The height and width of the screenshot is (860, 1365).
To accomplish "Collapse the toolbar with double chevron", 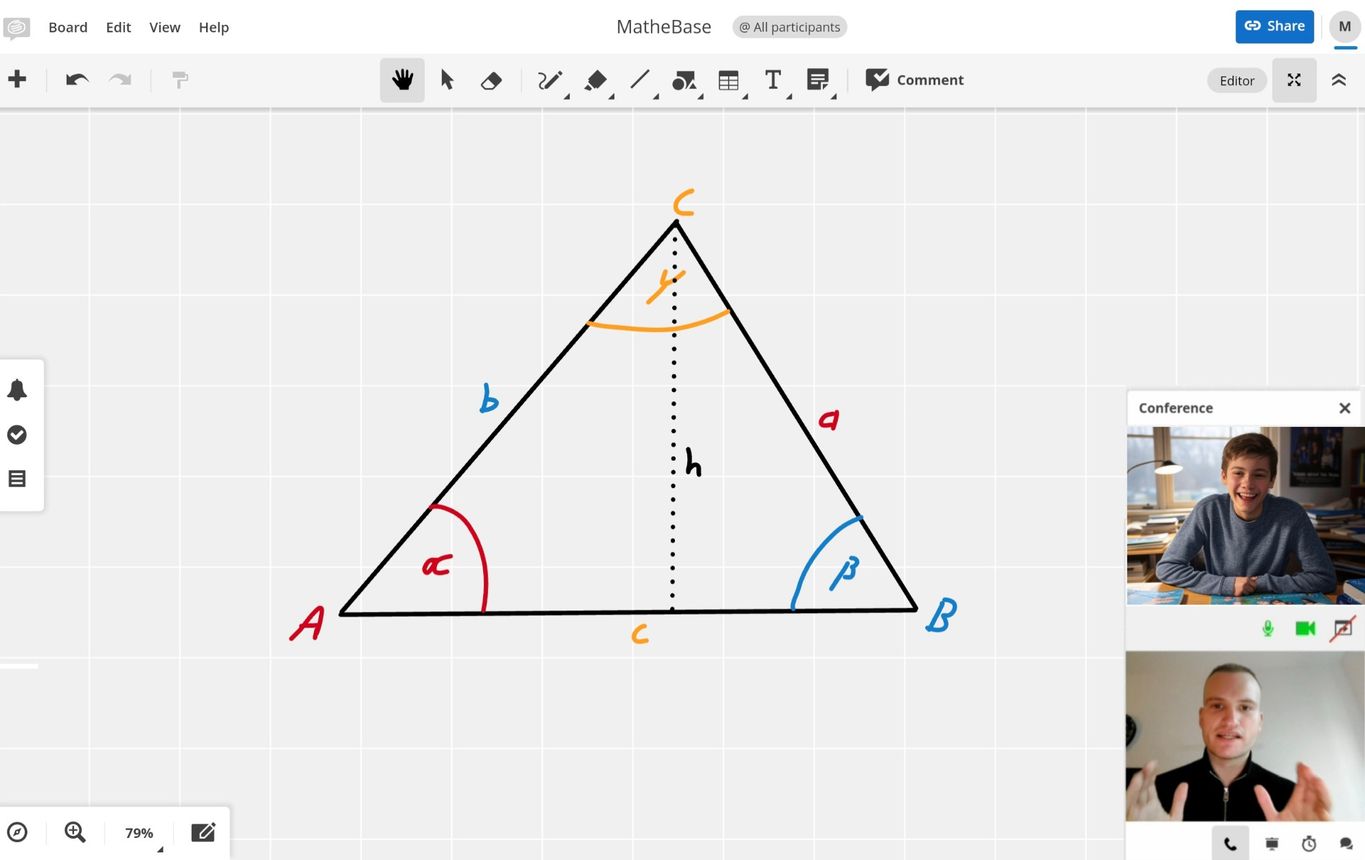I will tap(1339, 80).
